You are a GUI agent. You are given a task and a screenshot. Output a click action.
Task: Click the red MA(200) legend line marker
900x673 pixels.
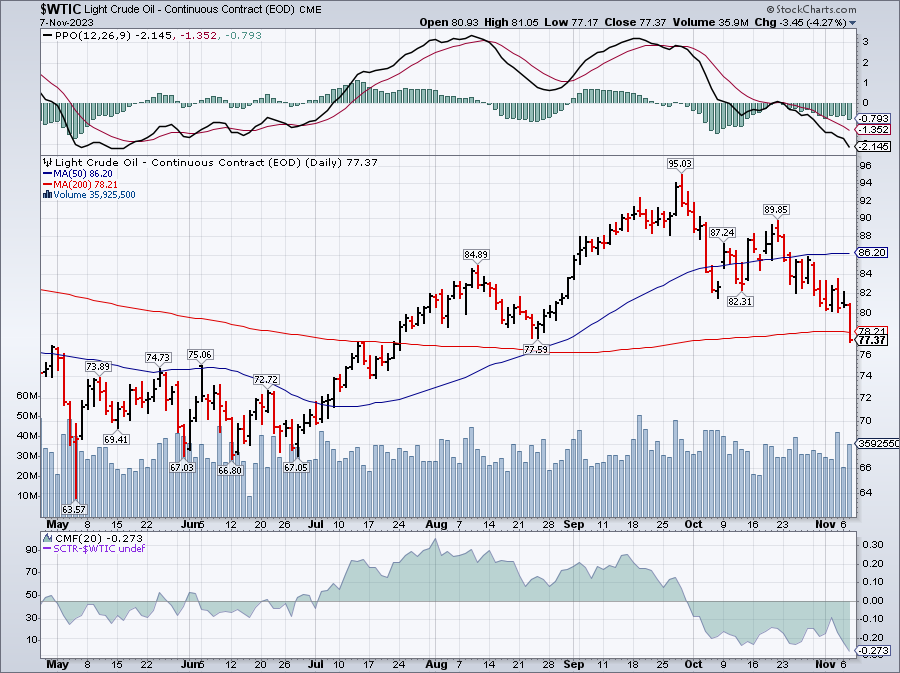pyautogui.click(x=45, y=183)
